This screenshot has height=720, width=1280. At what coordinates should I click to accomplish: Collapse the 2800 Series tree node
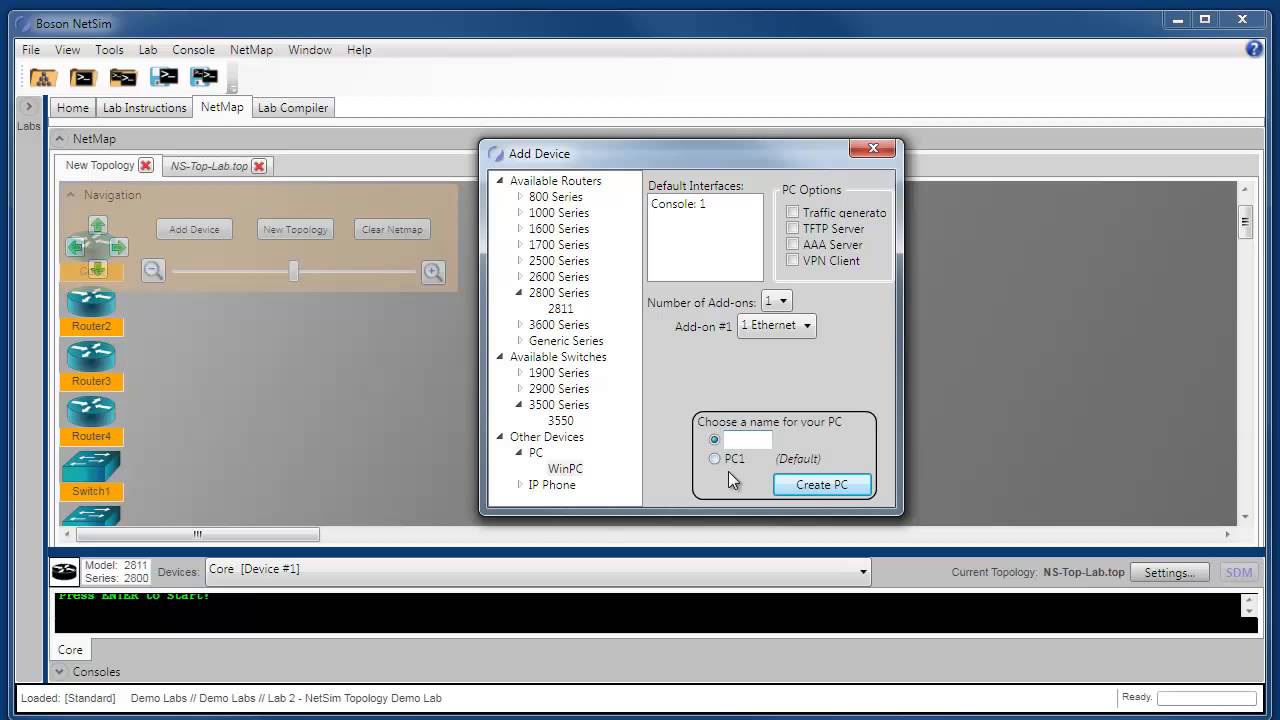[520, 293]
